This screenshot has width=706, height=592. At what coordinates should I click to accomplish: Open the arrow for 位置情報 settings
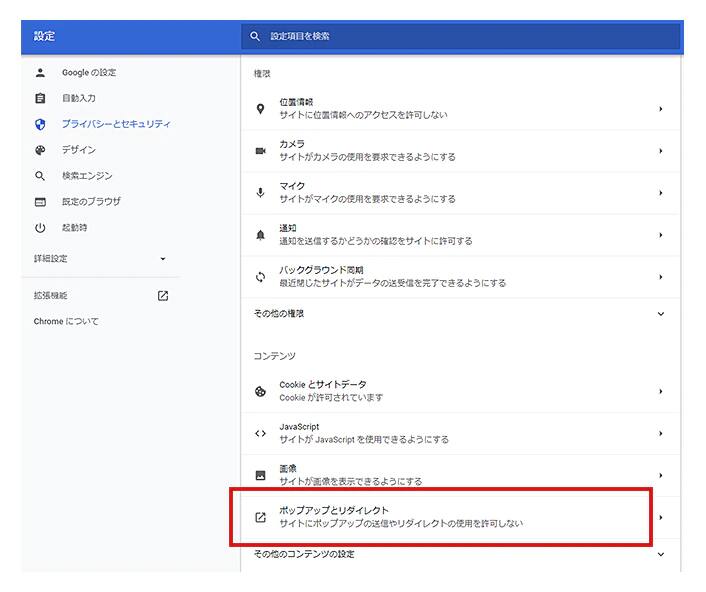(661, 109)
